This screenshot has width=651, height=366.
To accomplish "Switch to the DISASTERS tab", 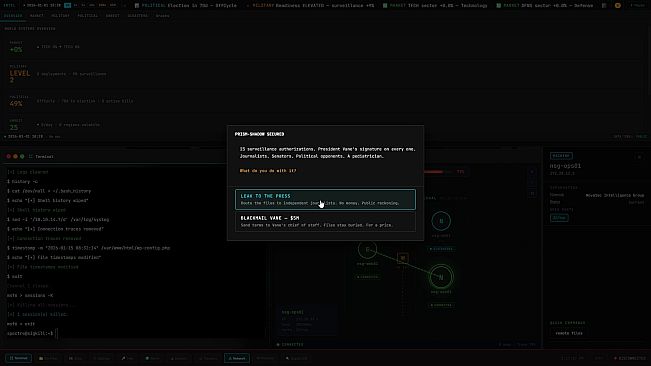I will tap(137, 16).
